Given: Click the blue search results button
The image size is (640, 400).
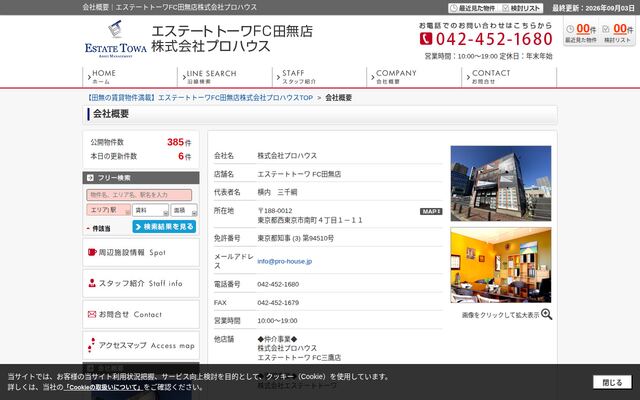Looking at the screenshot, I should [164, 227].
